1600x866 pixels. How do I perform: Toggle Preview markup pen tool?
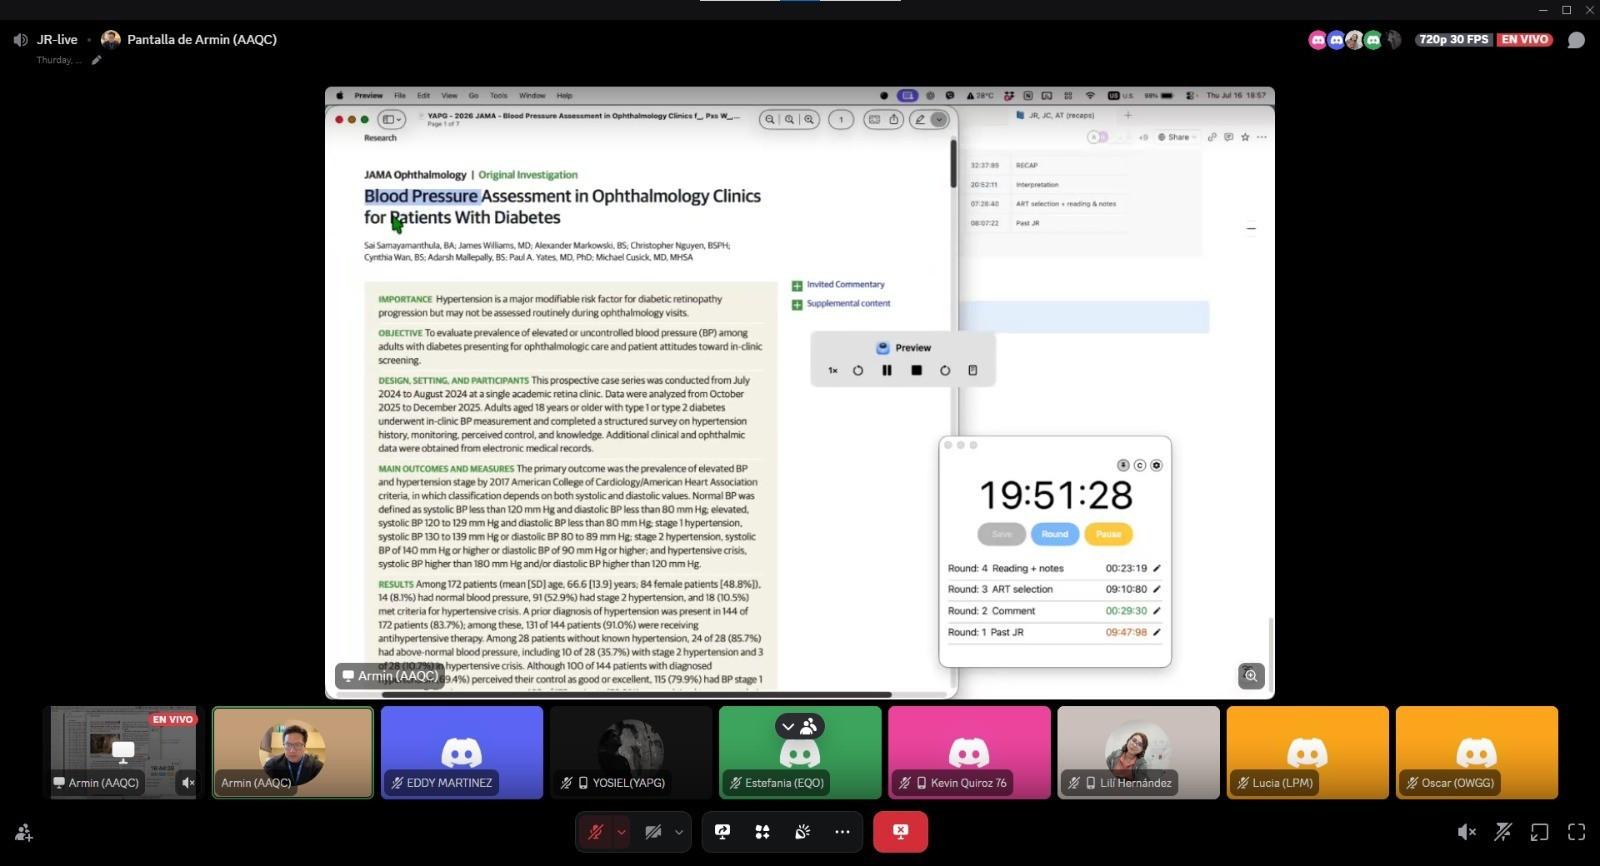pos(920,120)
